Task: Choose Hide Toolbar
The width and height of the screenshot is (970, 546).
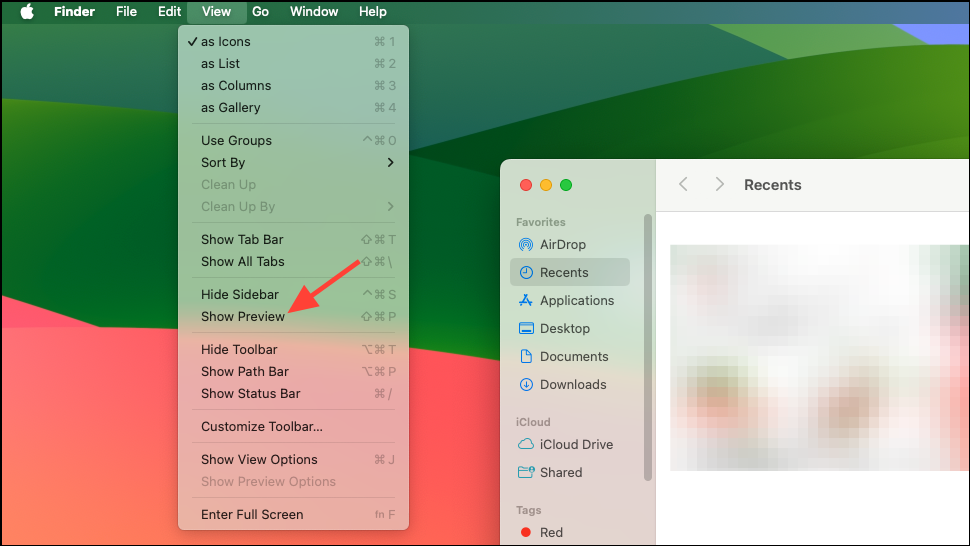Action: point(293,349)
